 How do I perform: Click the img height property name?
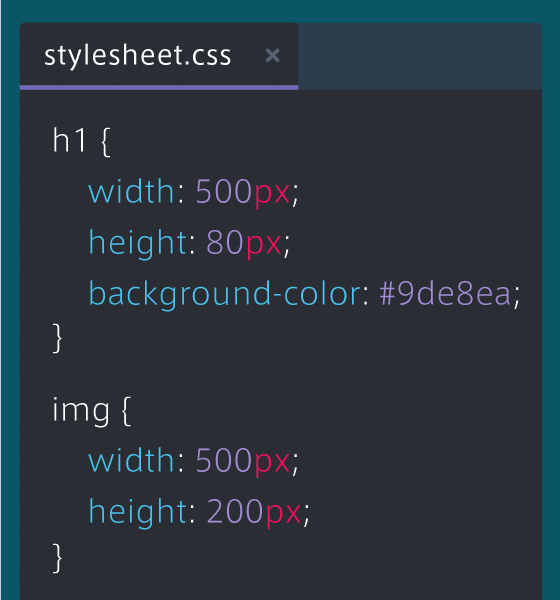coord(137,513)
